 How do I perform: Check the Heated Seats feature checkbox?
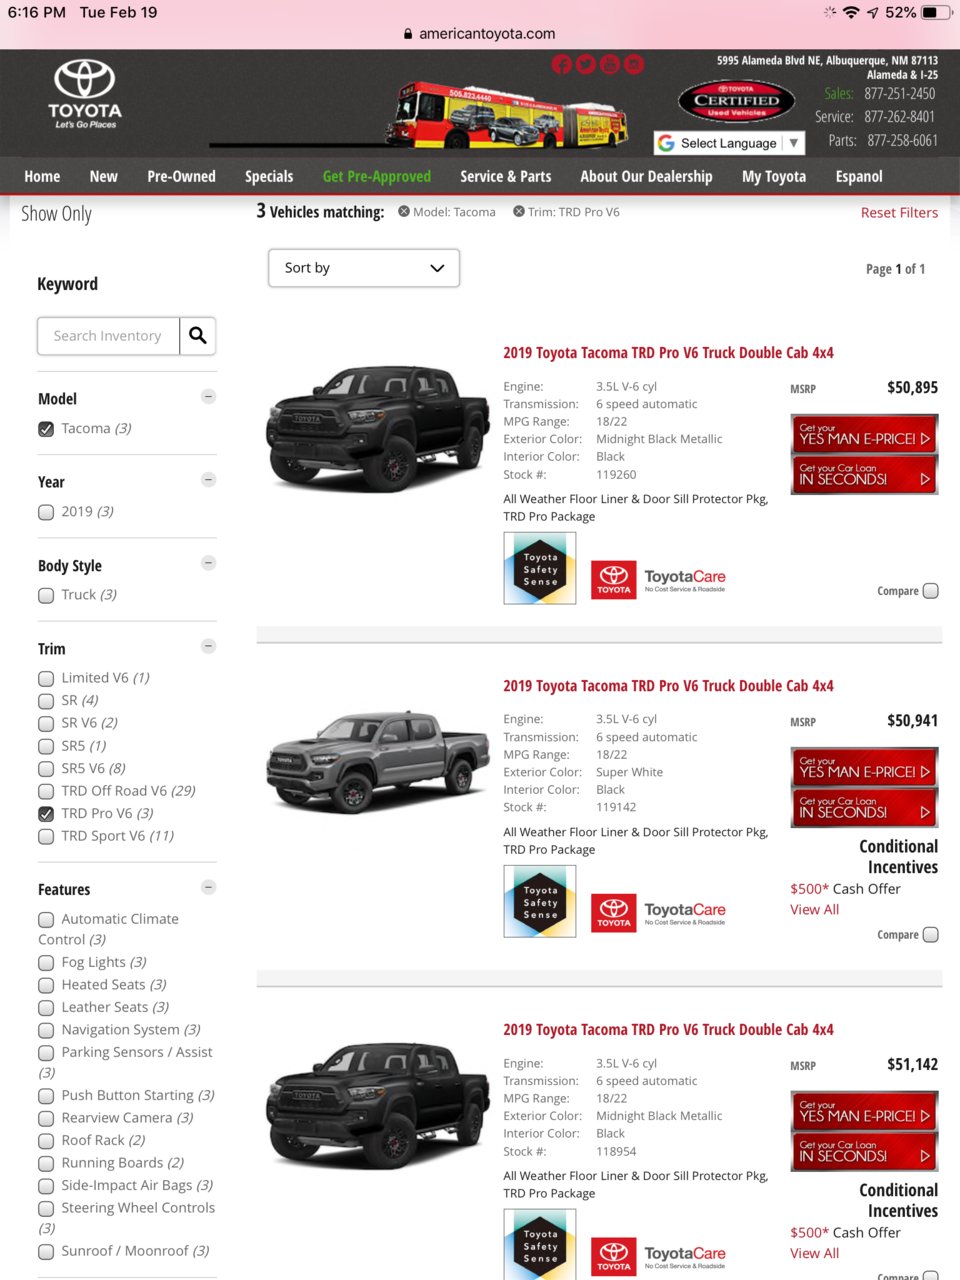coord(46,985)
